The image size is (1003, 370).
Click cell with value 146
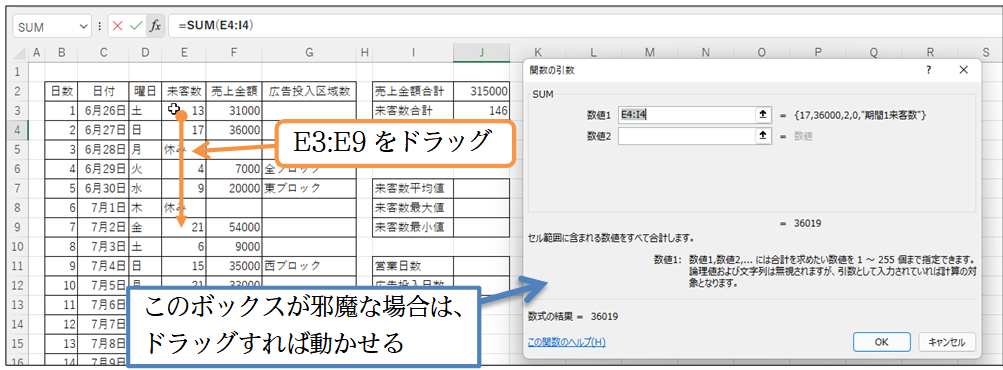482,111
